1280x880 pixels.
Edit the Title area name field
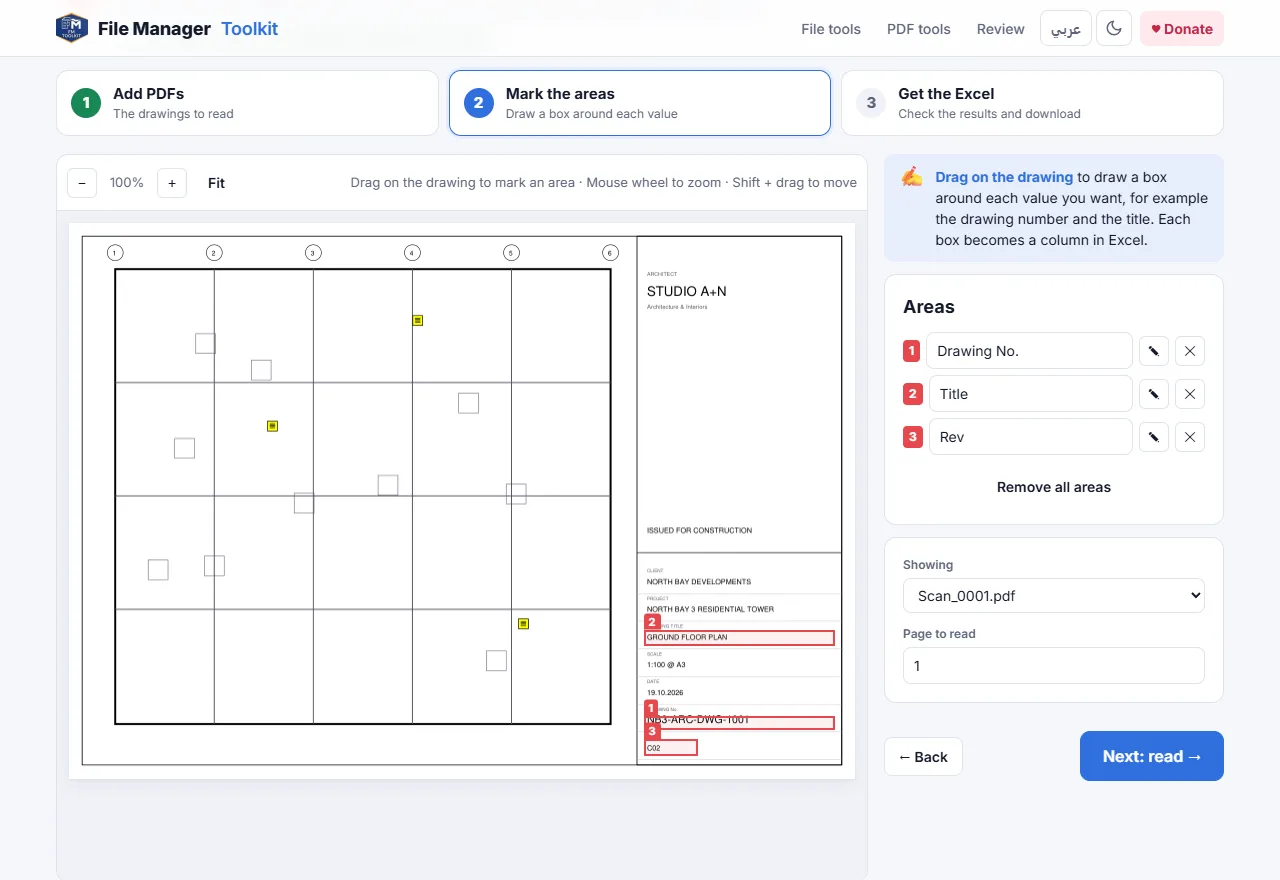(1030, 394)
